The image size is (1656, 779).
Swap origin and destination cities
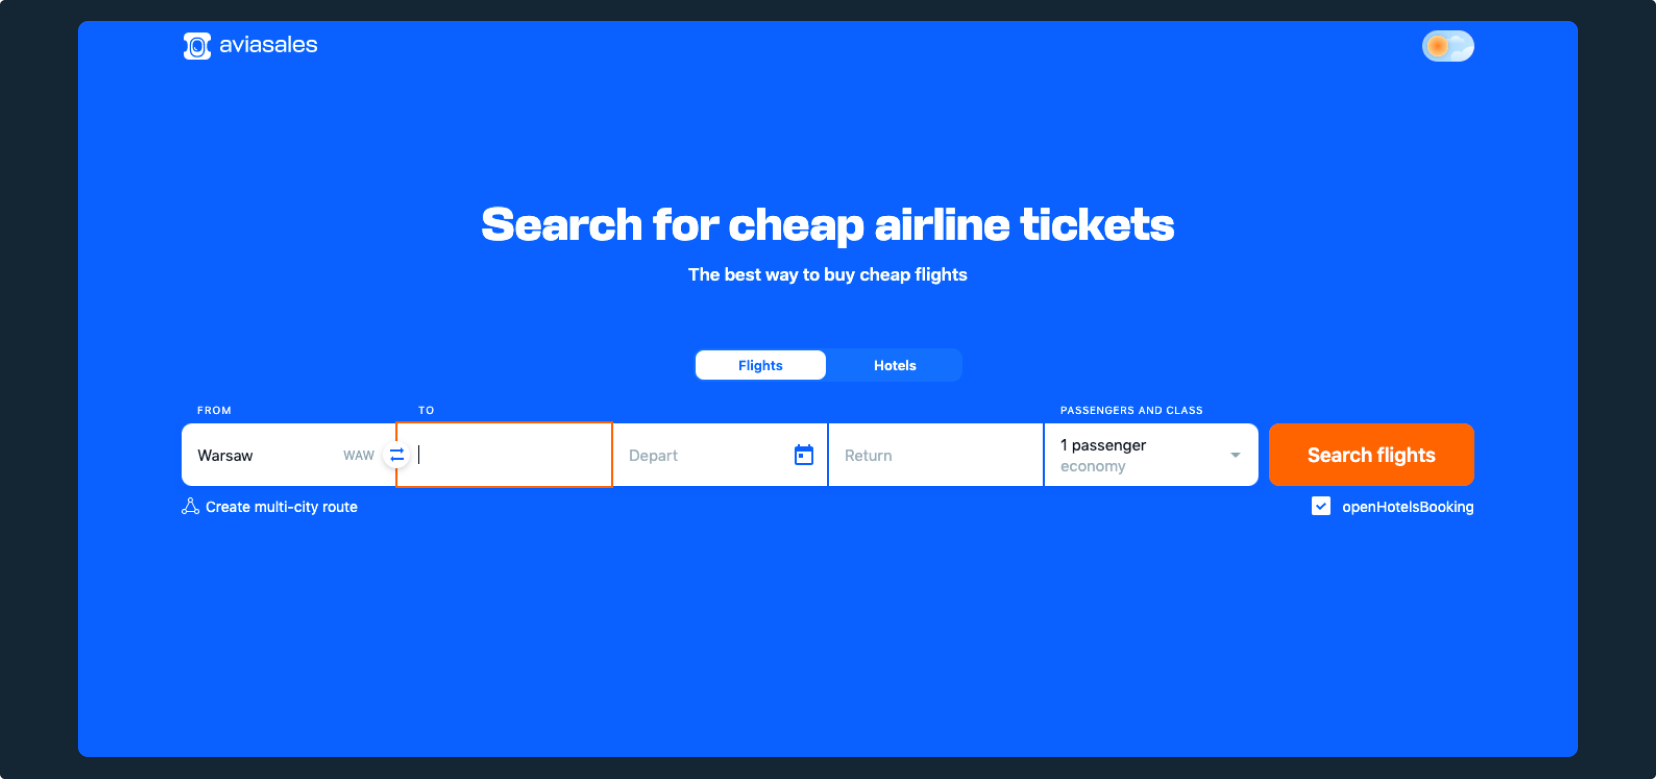397,455
